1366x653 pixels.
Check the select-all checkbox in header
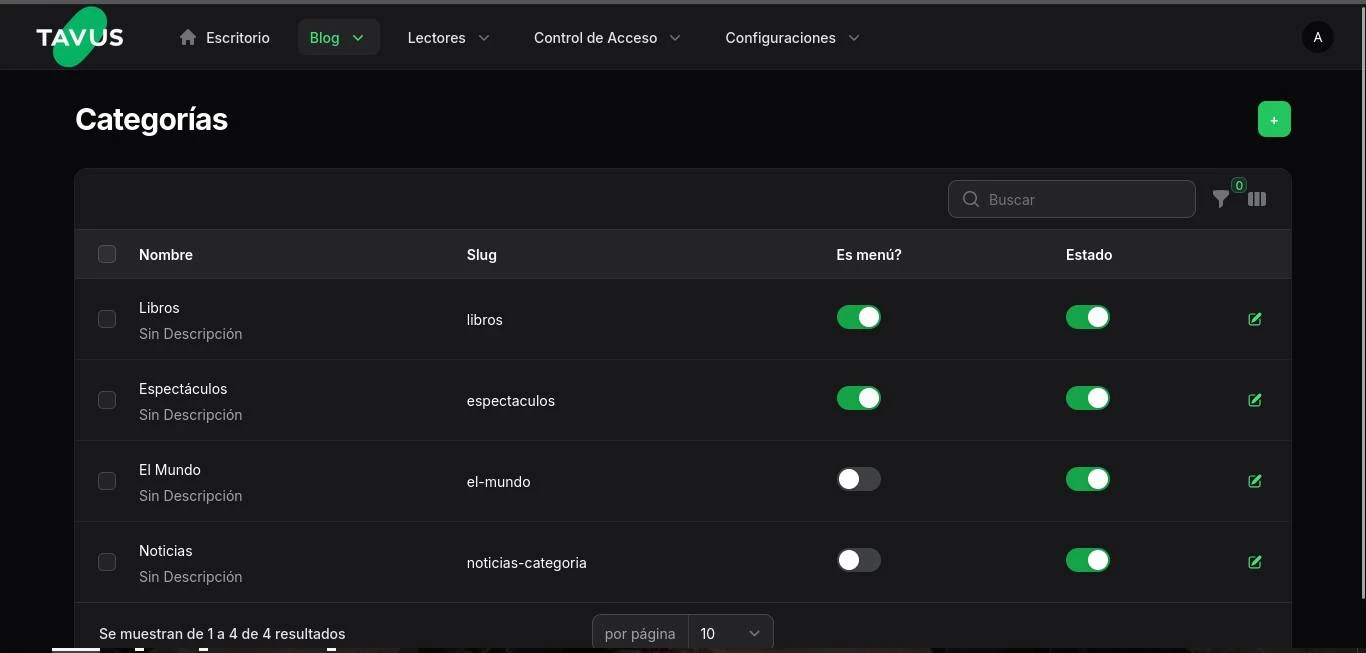click(x=107, y=254)
